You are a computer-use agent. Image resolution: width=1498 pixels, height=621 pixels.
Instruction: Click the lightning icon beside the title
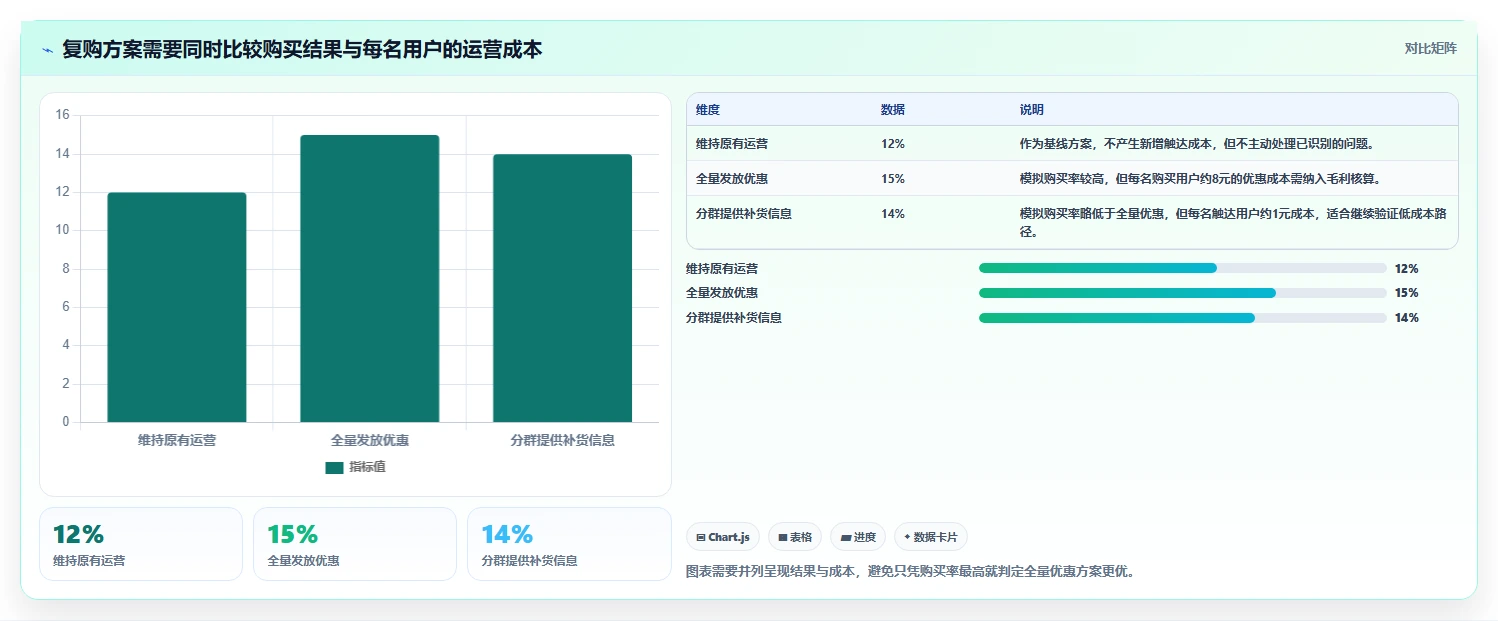[x=47, y=50]
